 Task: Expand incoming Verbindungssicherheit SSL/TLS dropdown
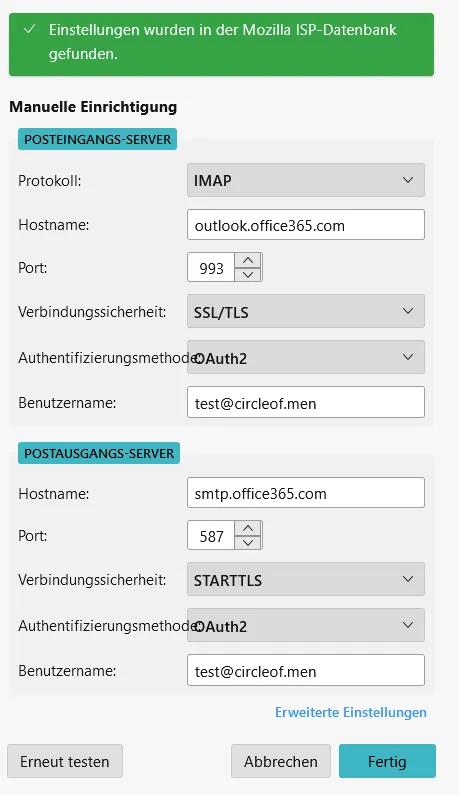click(306, 311)
